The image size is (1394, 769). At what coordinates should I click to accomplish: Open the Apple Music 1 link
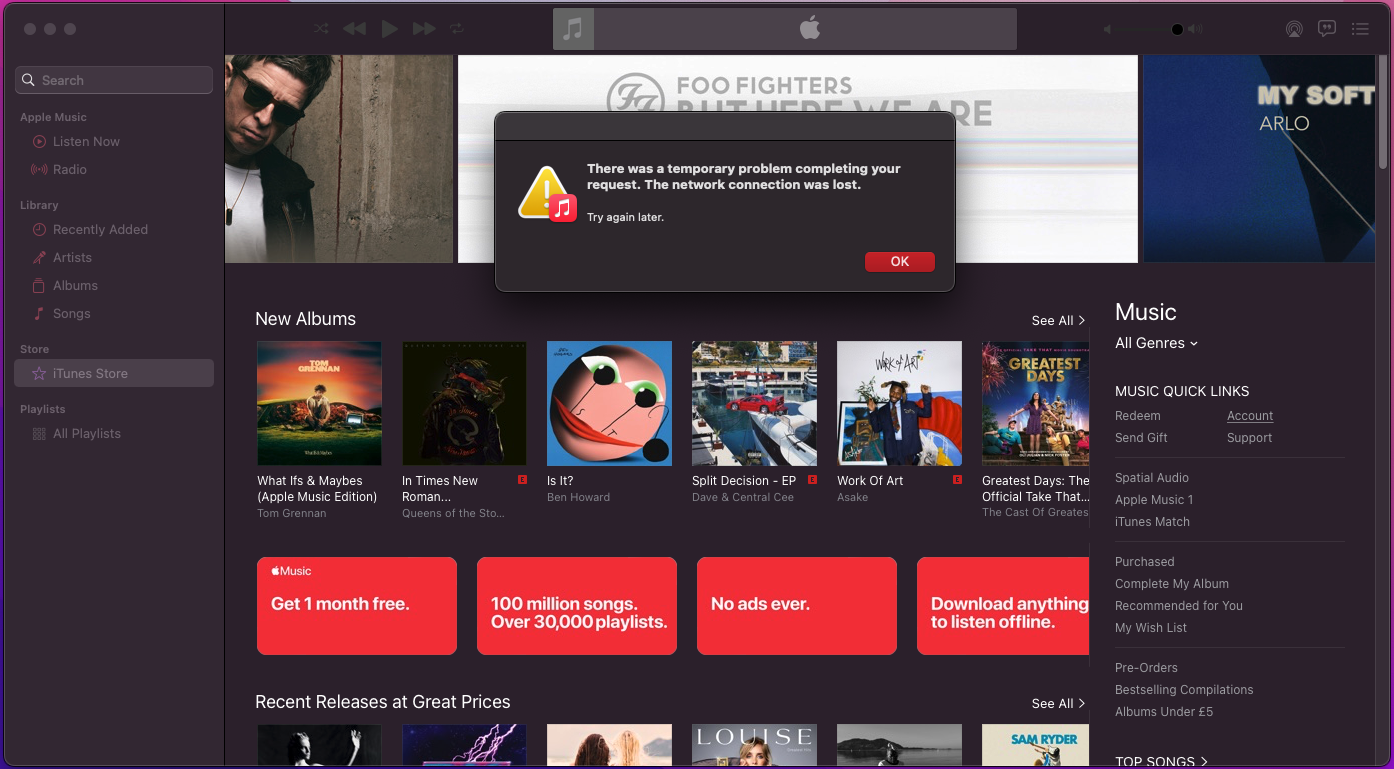point(1154,500)
